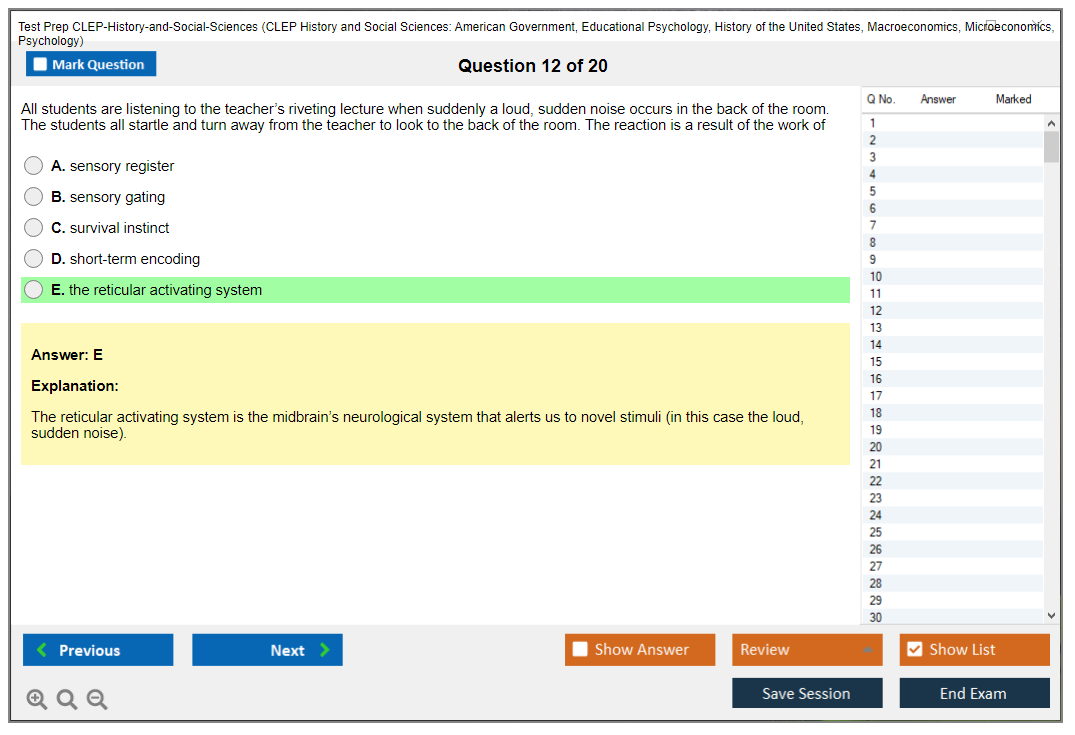Select answer A sensory register
The width and height of the screenshot is (1075, 735).
pyautogui.click(x=34, y=166)
